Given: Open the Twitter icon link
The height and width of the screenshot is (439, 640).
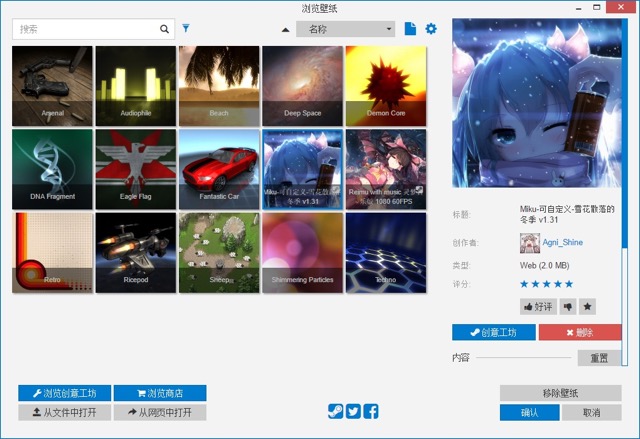Looking at the screenshot, I should coord(353,411).
